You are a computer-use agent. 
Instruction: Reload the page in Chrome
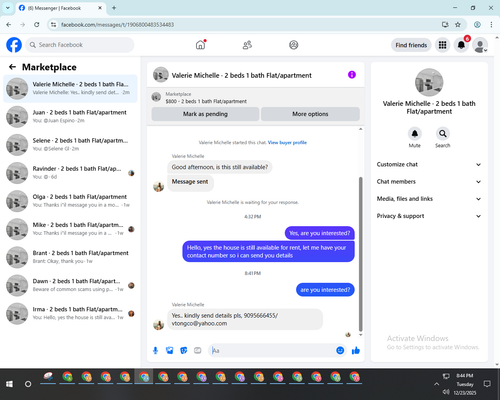(37, 25)
